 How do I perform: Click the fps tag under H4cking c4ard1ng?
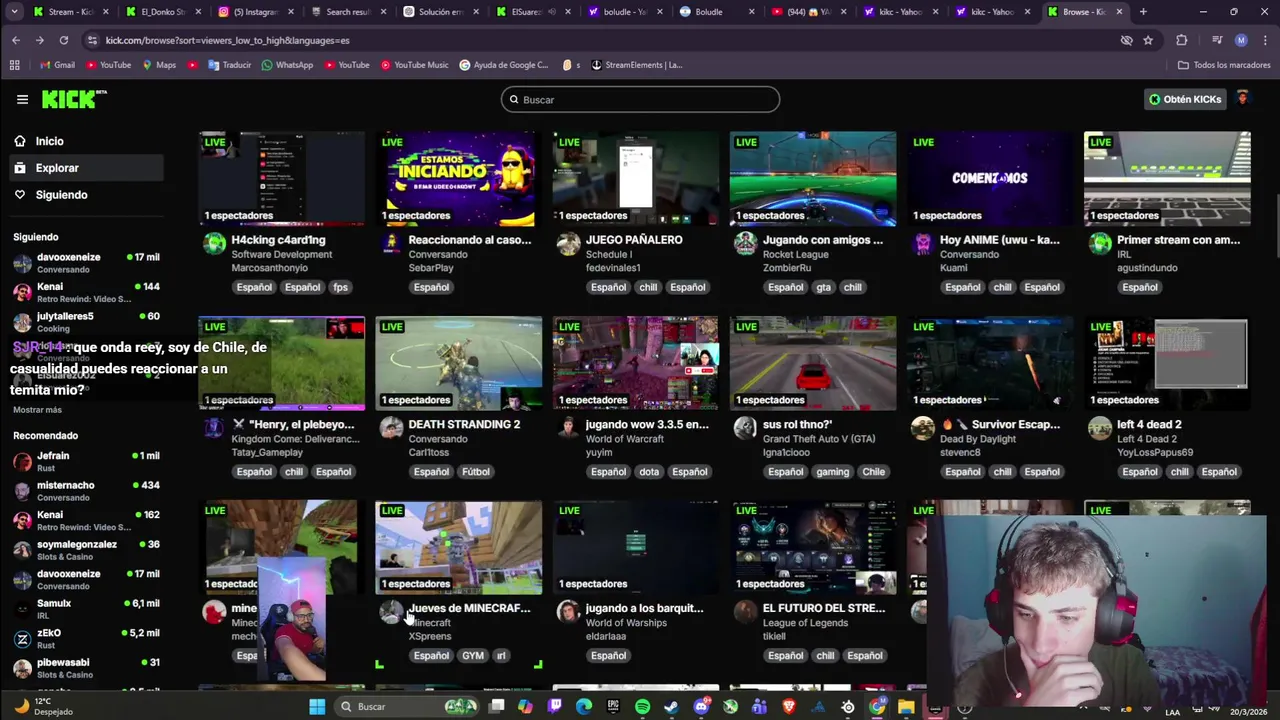[x=340, y=287]
